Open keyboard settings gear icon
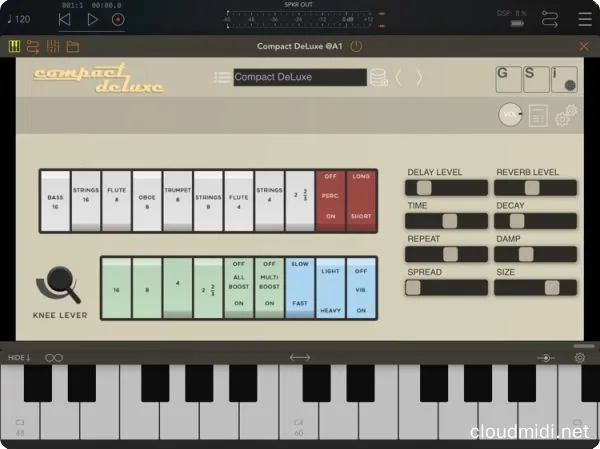Image resolution: width=600 pixels, height=449 pixels. pyautogui.click(x=580, y=358)
